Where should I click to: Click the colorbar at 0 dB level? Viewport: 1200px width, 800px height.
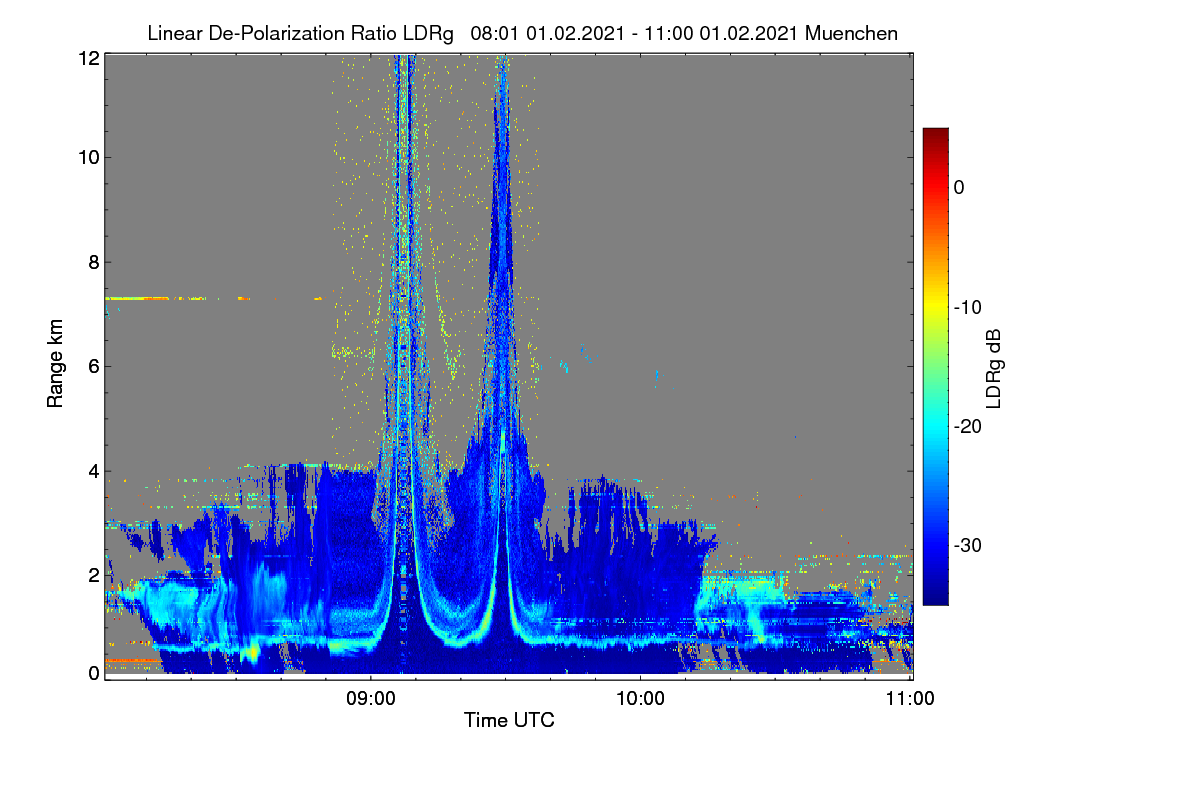pos(935,187)
